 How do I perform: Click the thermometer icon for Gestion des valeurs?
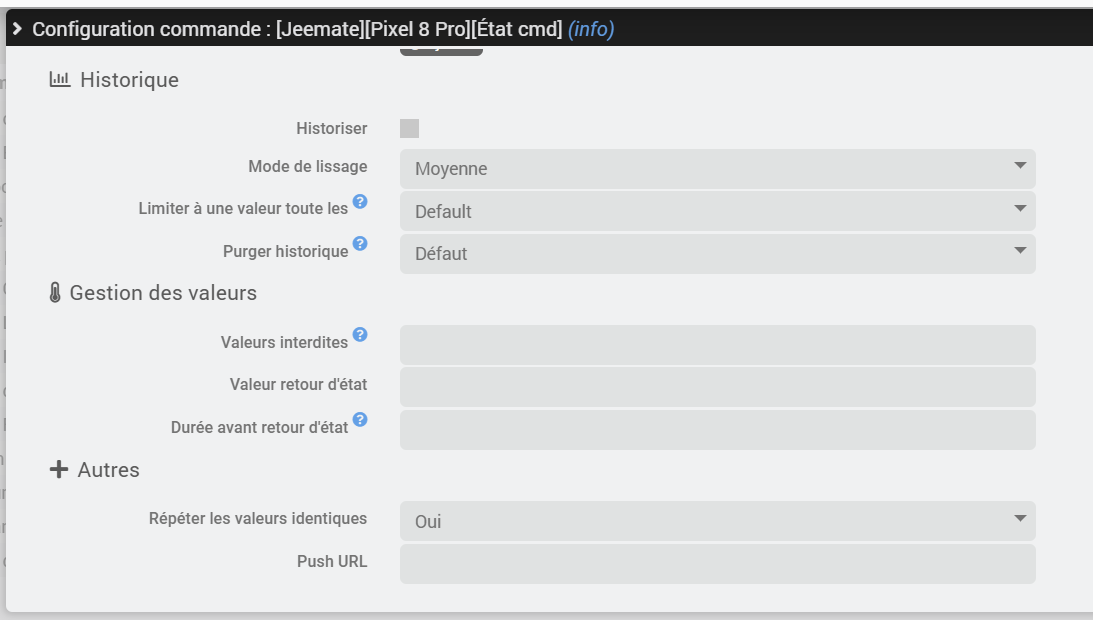click(55, 293)
